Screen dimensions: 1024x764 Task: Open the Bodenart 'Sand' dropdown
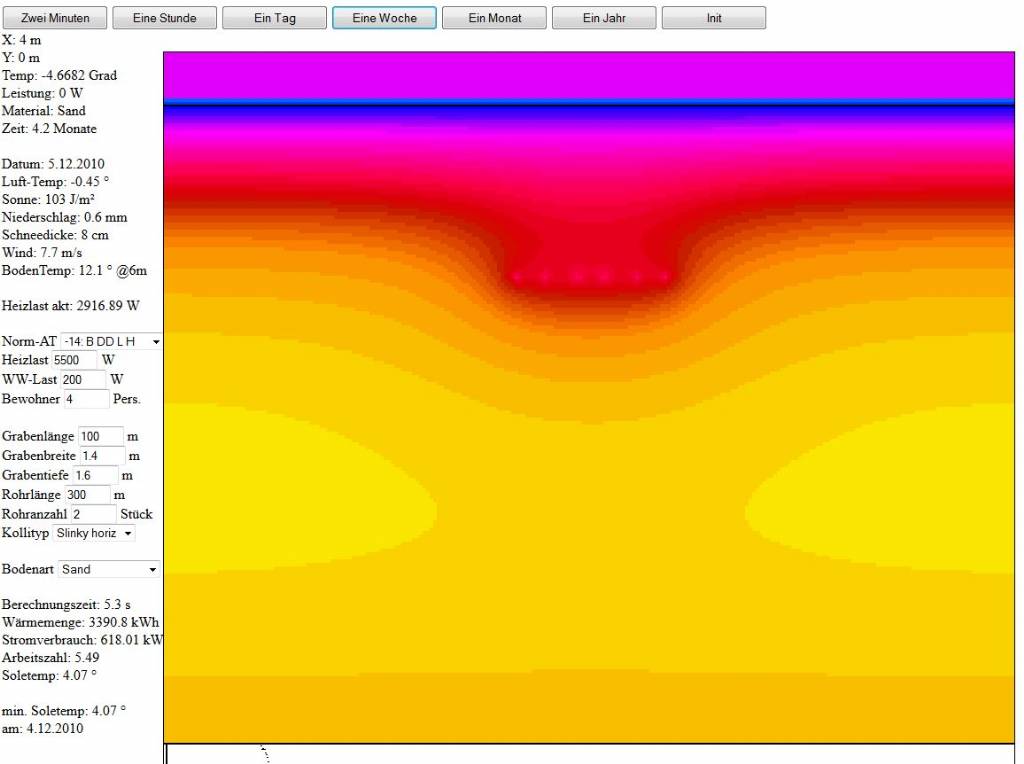coord(109,569)
